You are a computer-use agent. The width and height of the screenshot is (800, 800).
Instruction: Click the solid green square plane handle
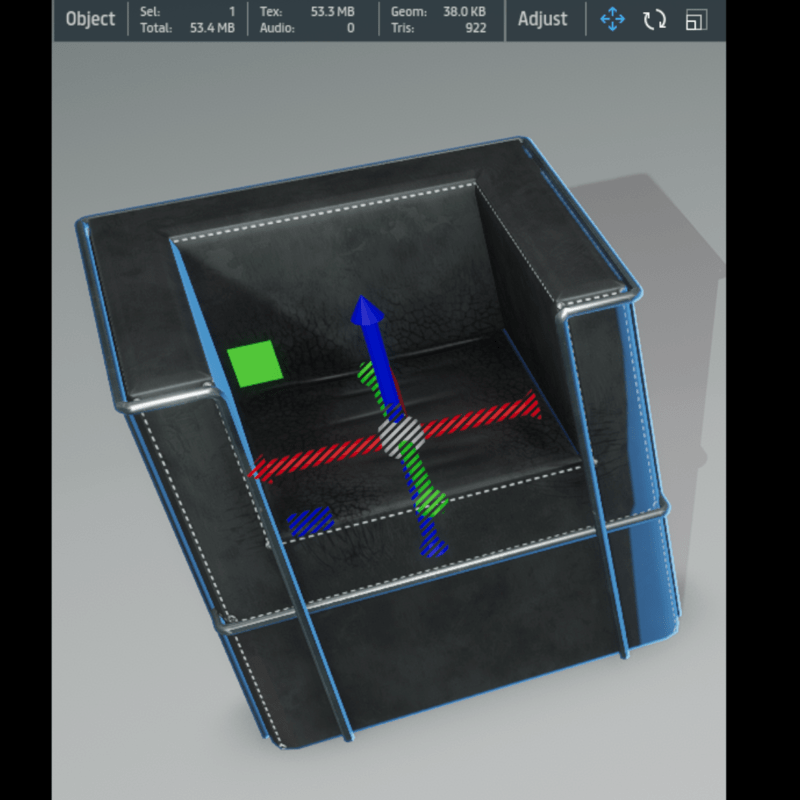(254, 363)
